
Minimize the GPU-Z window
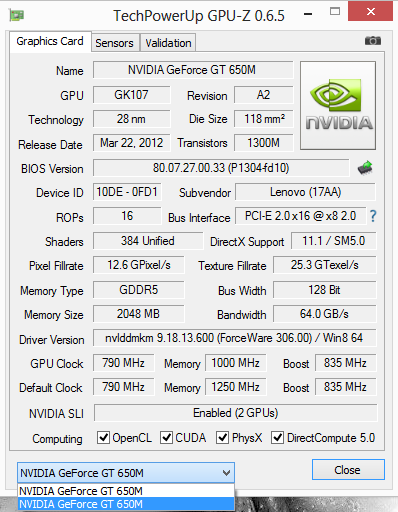[x=308, y=14]
